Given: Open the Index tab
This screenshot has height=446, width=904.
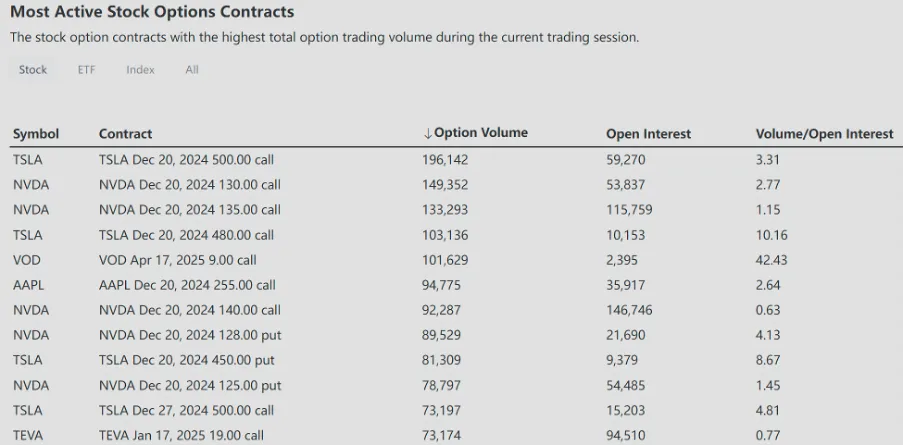Looking at the screenshot, I should tap(140, 70).
